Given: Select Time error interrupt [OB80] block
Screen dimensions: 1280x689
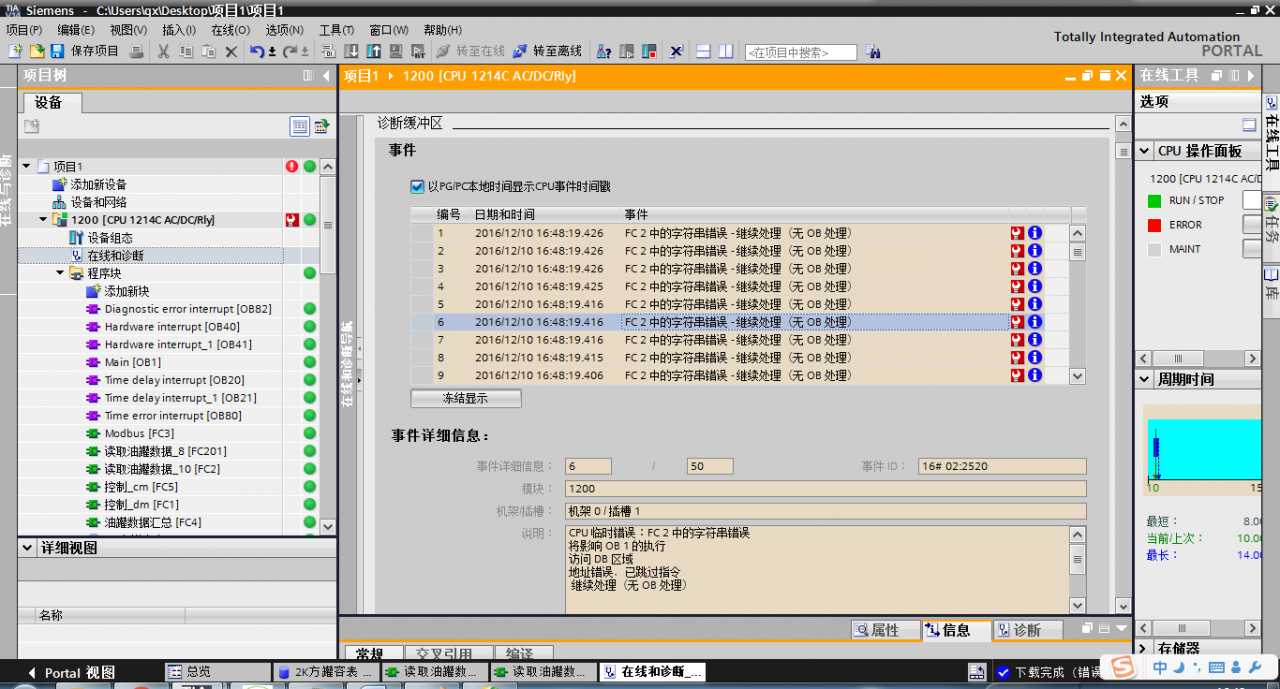Looking at the screenshot, I should coord(174,415).
